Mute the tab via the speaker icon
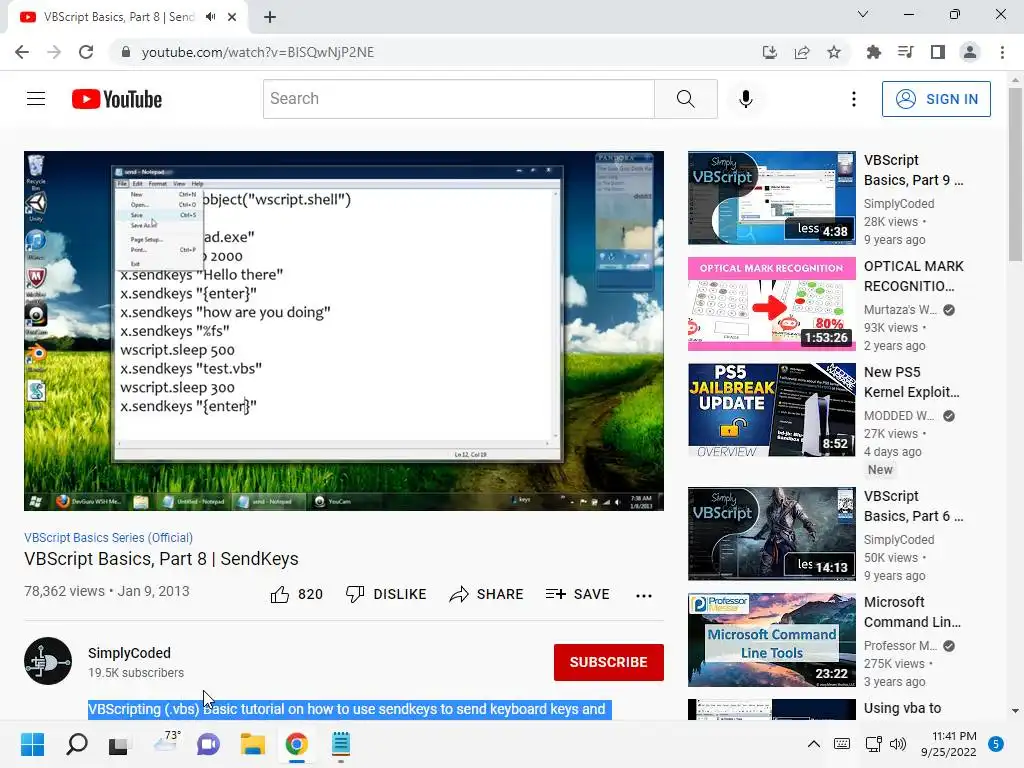The height and width of the screenshot is (768, 1024). tap(210, 17)
